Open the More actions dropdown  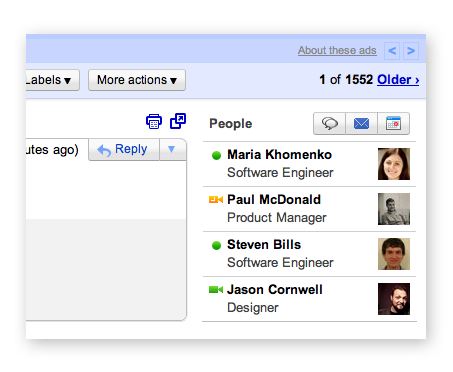137,80
